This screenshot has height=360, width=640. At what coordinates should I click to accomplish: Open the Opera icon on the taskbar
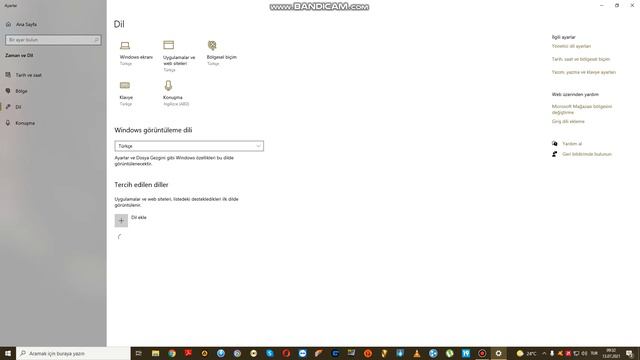[286, 353]
